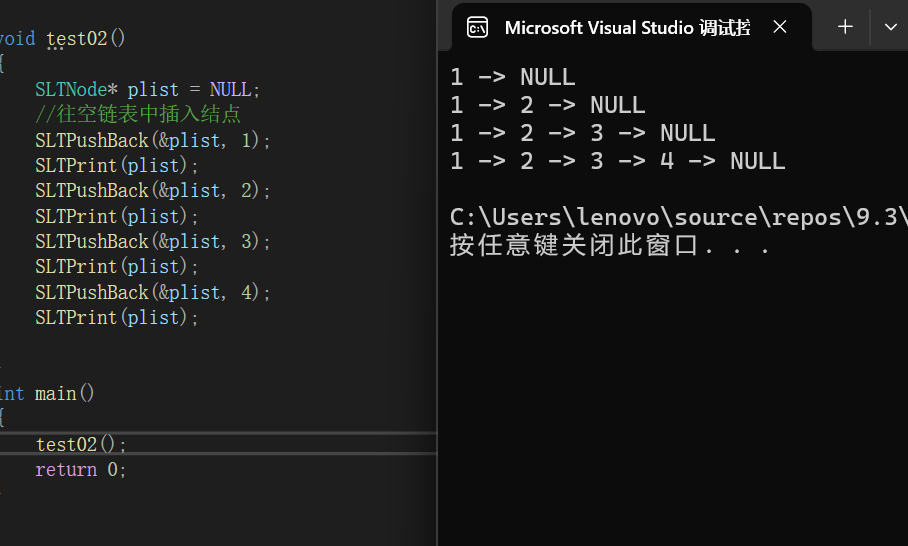Image resolution: width=908 pixels, height=546 pixels.
Task: Click code line 'SLTPushBack(&plist, 1);'
Action: click(x=153, y=141)
